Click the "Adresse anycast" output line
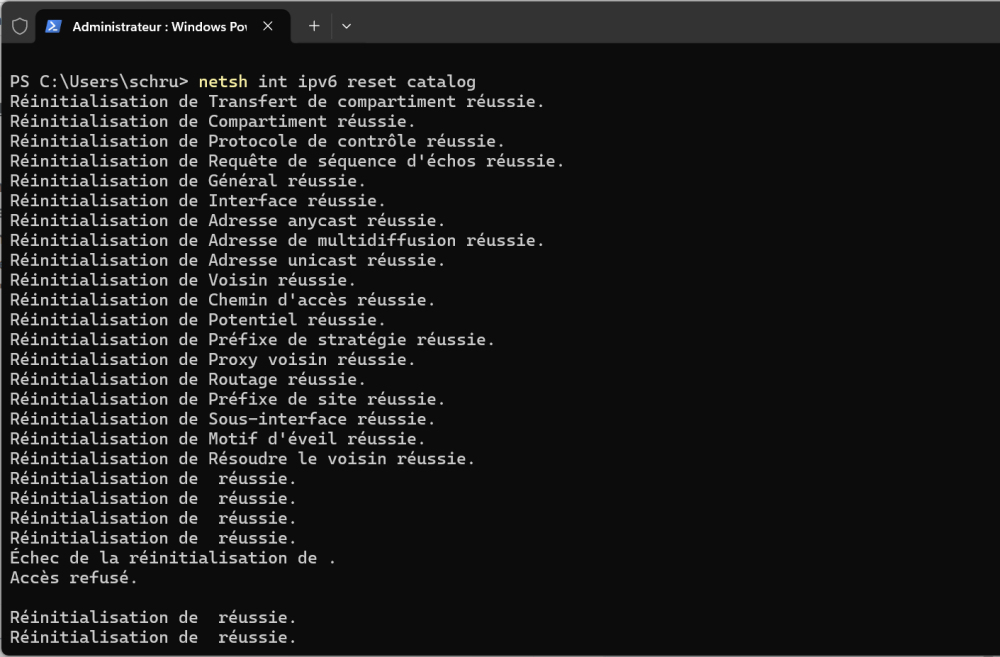The height and width of the screenshot is (657, 1000). pos(227,220)
